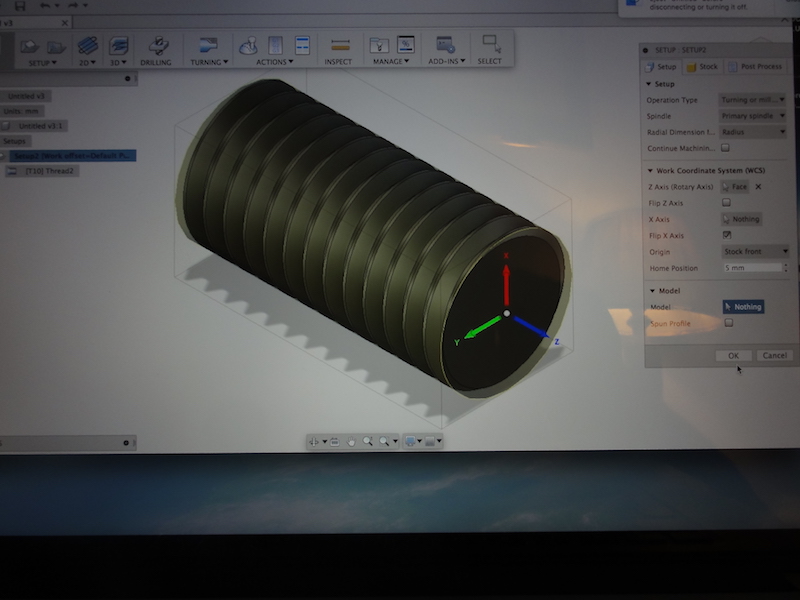Click the Home Position stepper arrows
800x600 pixels.
click(x=786, y=268)
